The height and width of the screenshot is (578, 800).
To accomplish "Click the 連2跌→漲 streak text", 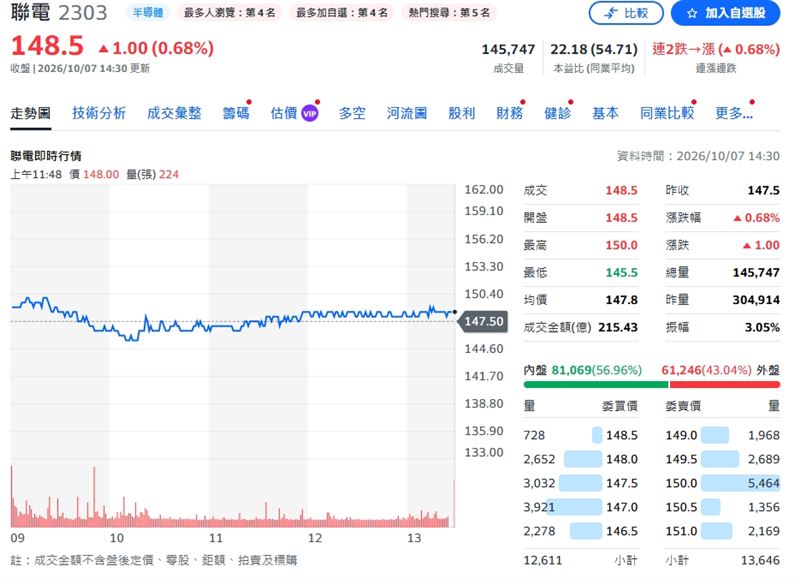I will (x=716, y=49).
